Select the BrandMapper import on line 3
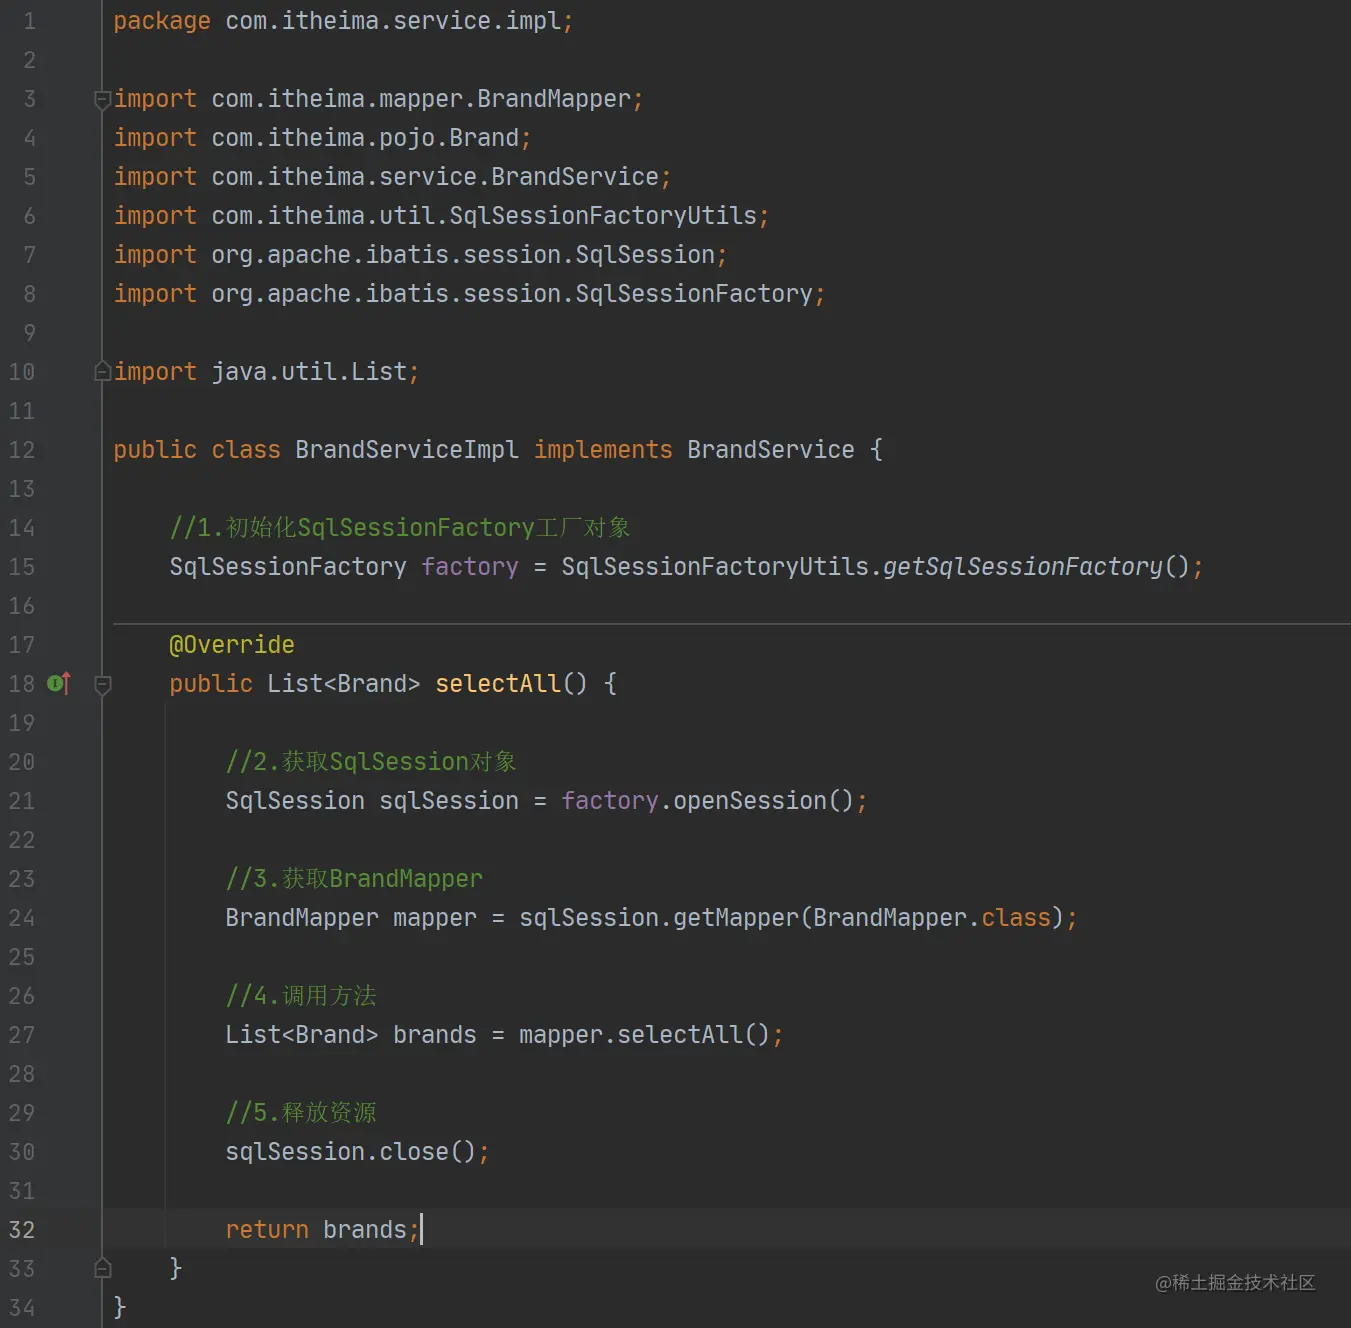This screenshot has height=1328, width=1351. tap(421, 99)
